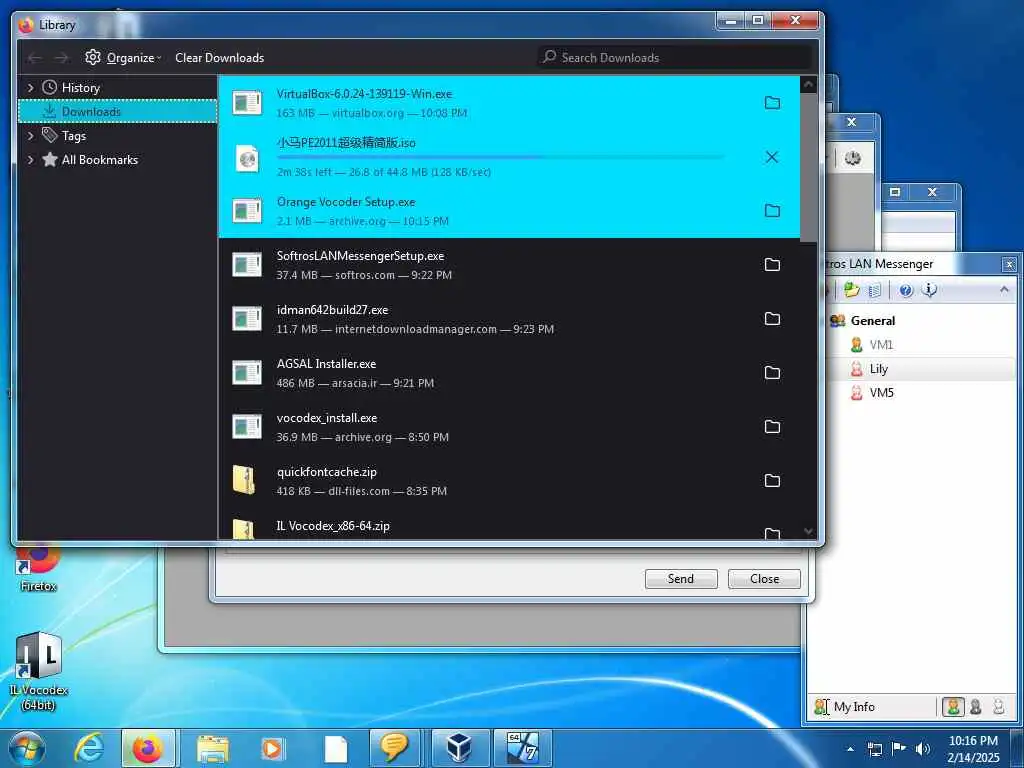
Task: Select the vocodex_install.exe download entry
Action: tap(509, 426)
